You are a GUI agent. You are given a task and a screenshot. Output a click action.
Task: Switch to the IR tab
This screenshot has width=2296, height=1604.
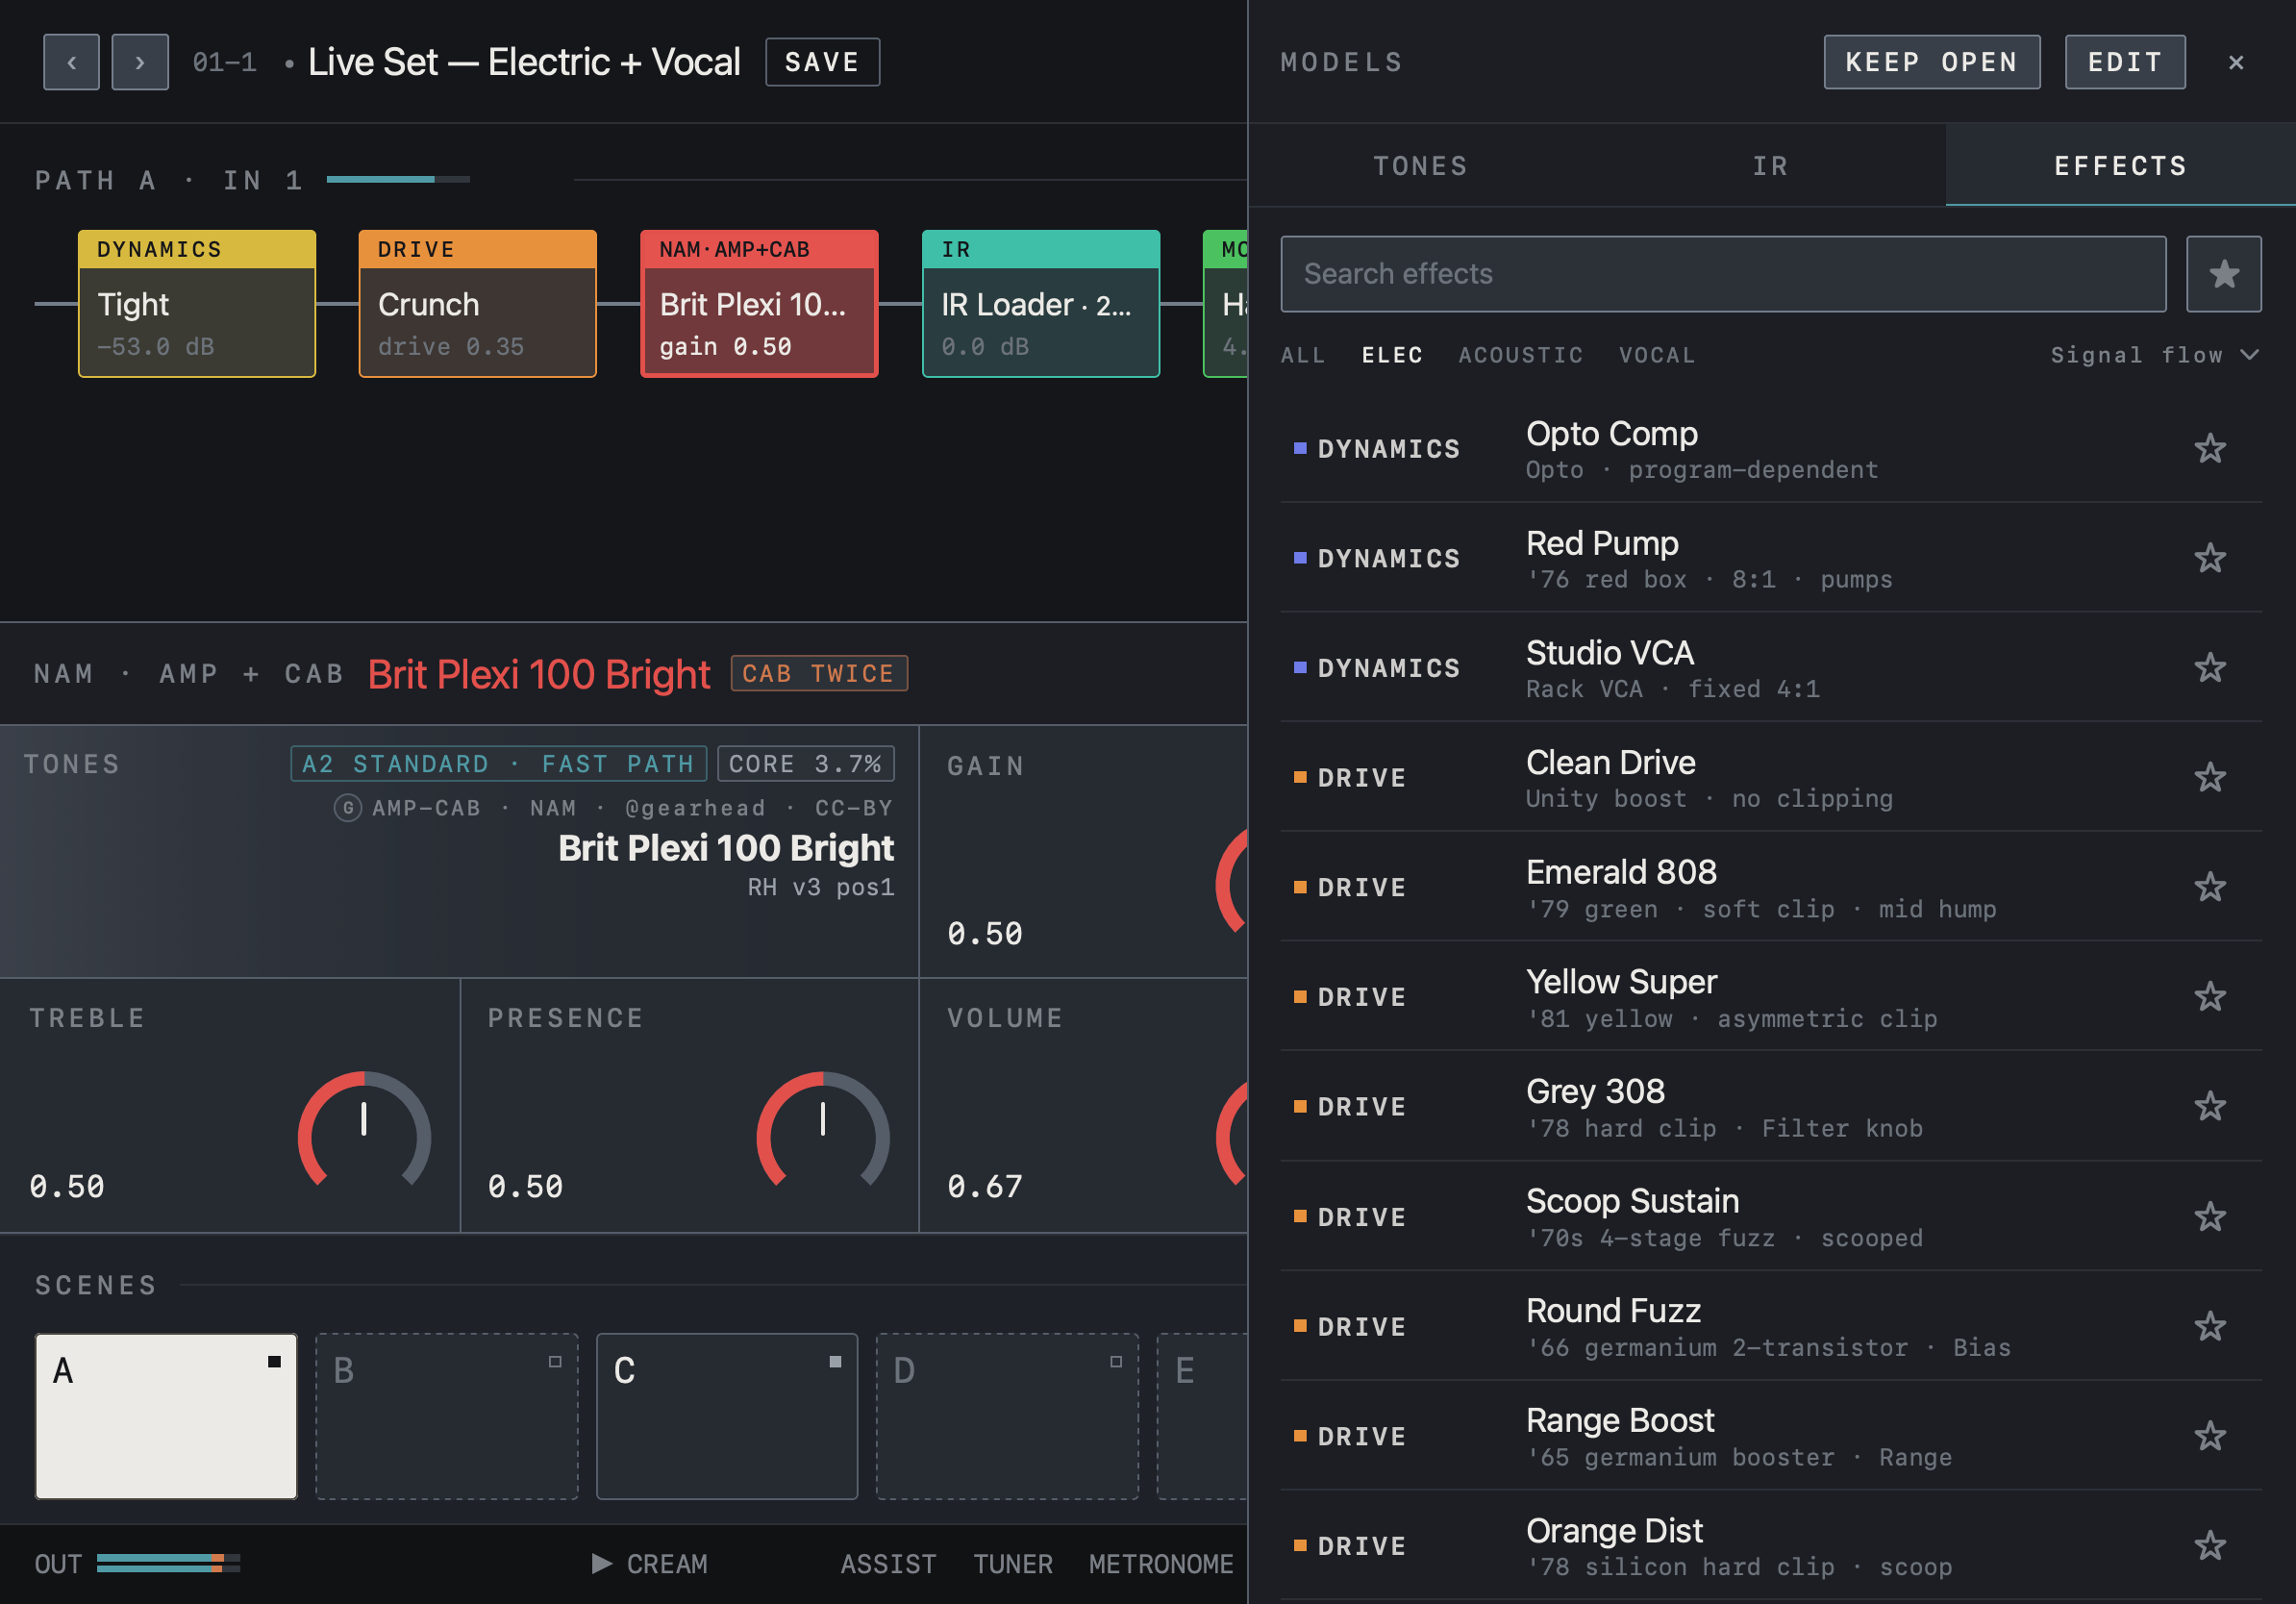point(1770,166)
